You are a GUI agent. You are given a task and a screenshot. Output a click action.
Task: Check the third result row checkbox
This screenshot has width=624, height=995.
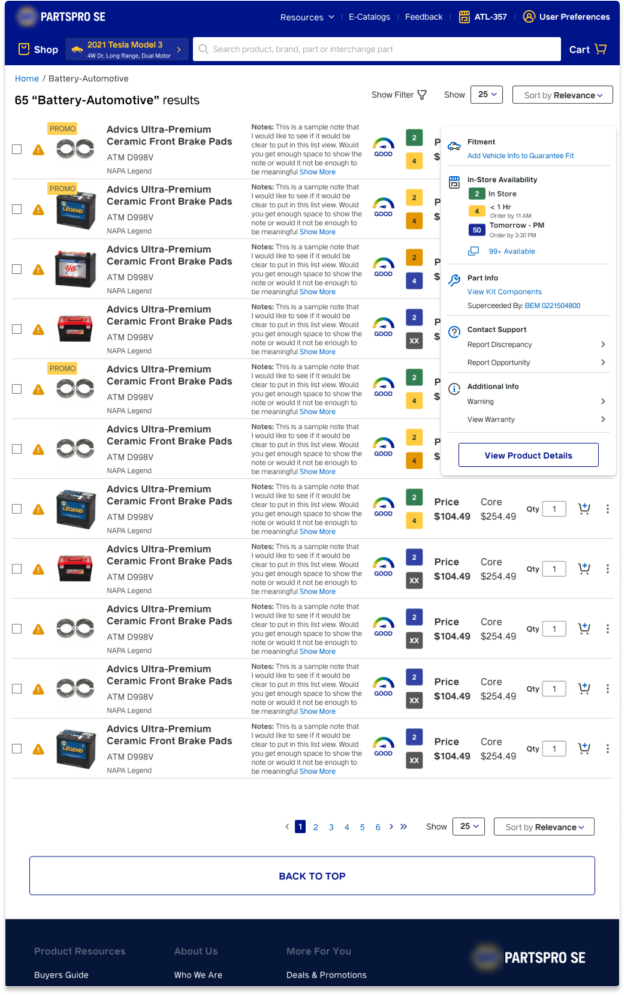[17, 269]
